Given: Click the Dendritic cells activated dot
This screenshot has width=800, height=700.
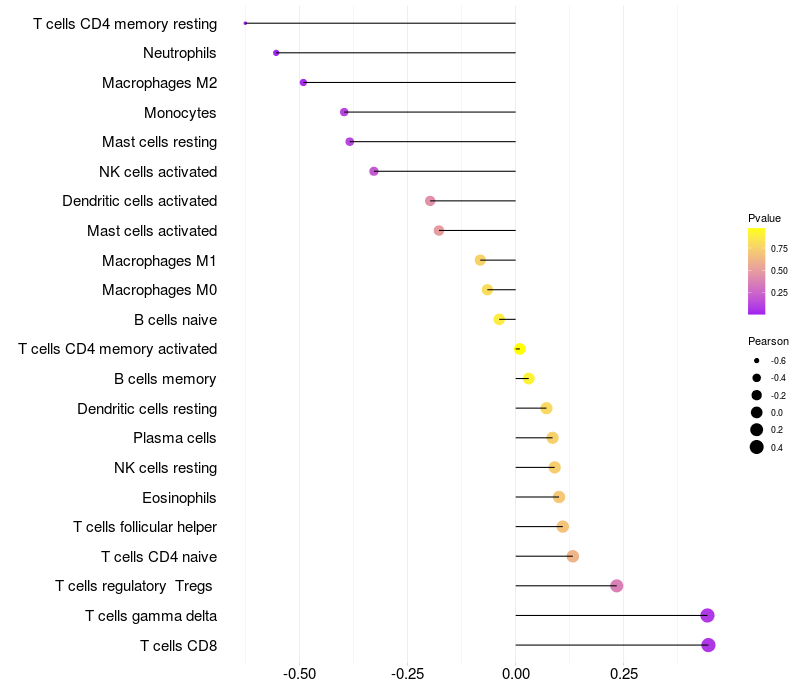Looking at the screenshot, I should (430, 201).
